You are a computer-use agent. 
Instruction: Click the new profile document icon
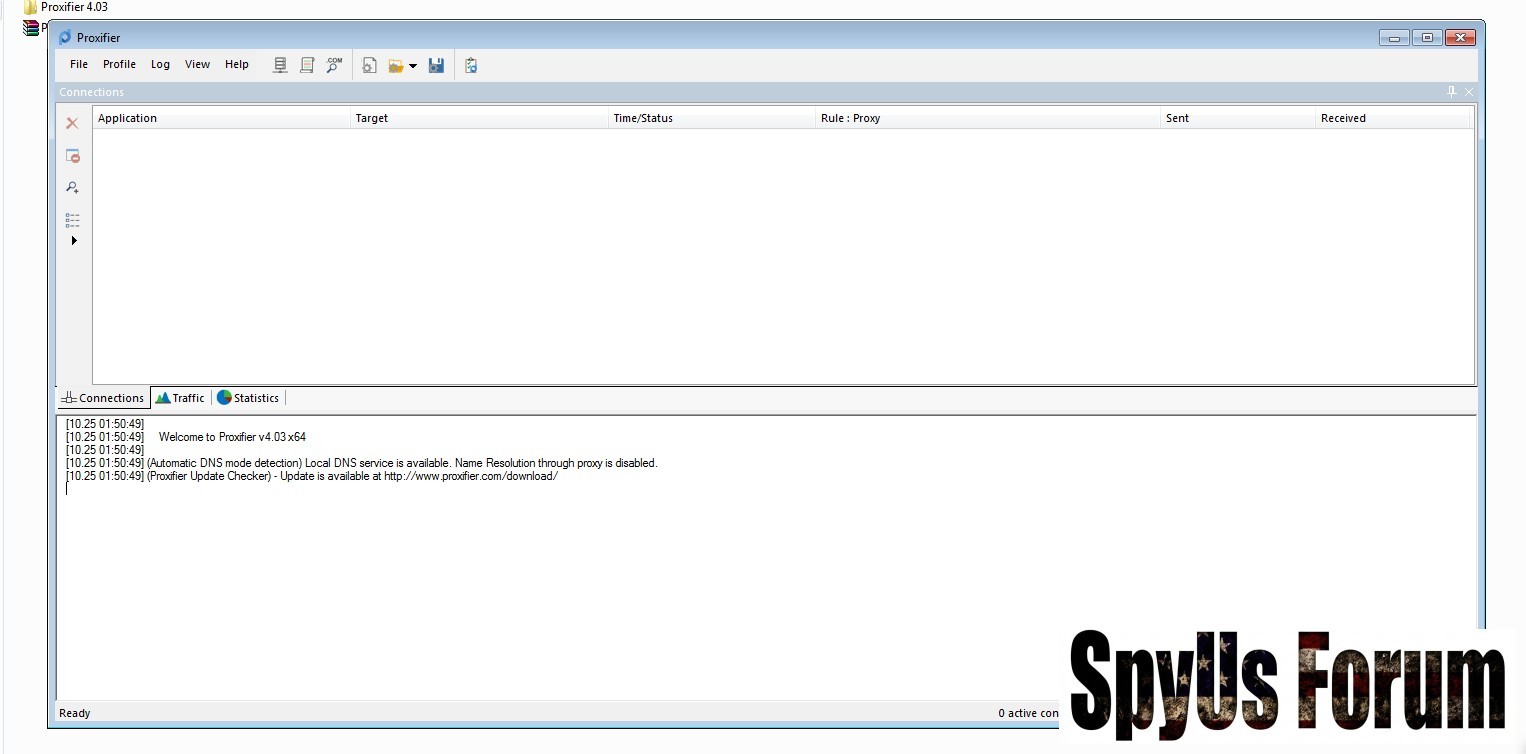(x=369, y=65)
